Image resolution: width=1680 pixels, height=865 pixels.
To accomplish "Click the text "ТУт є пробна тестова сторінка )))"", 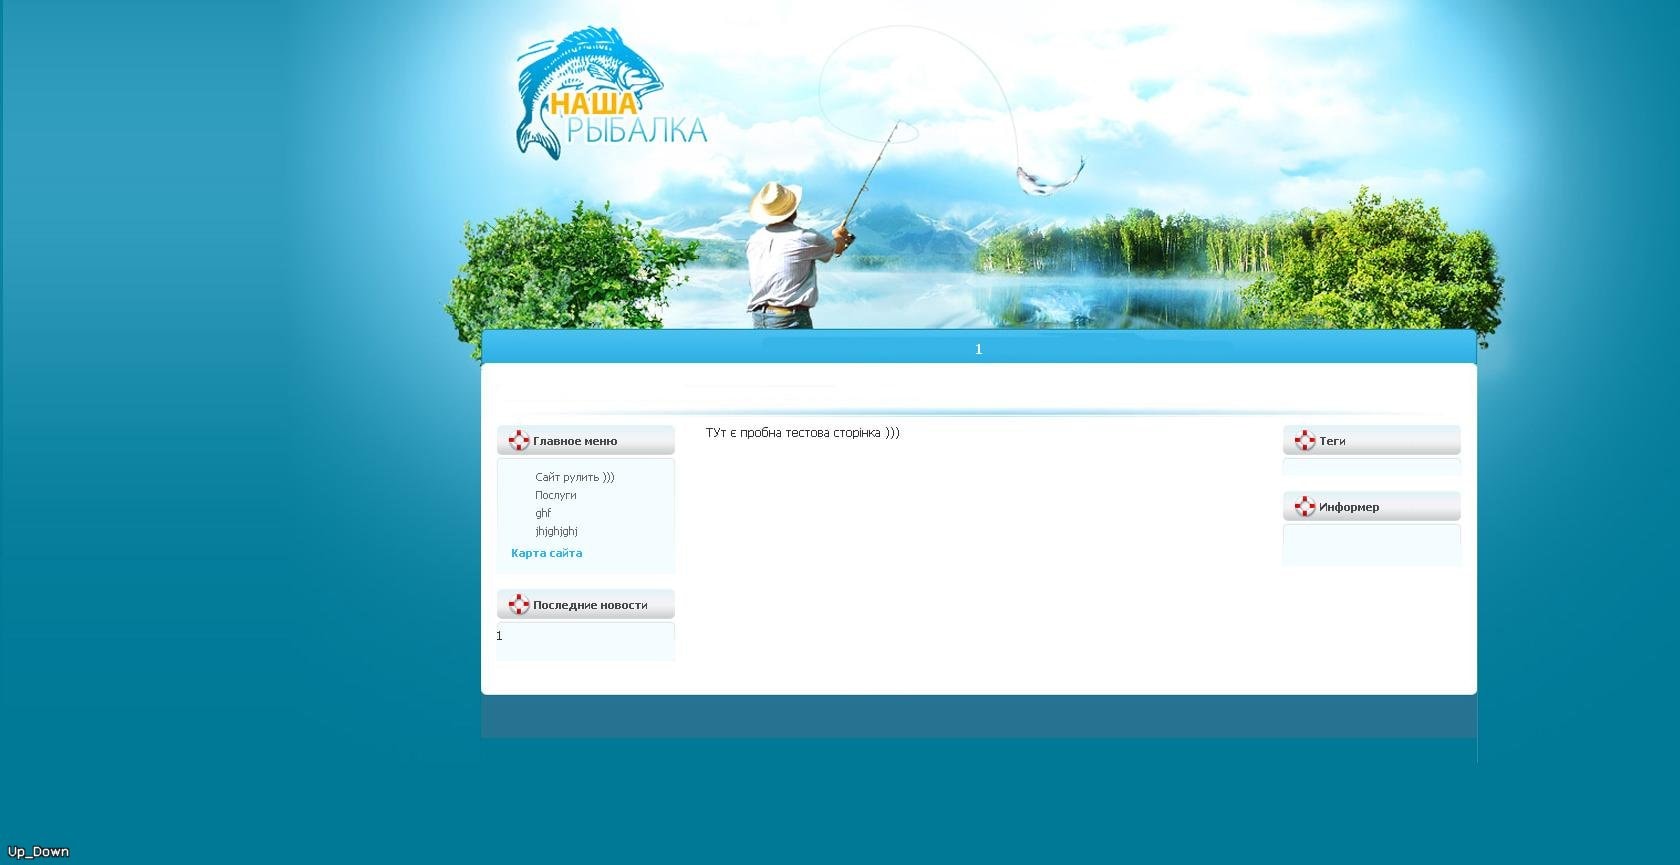I will (802, 433).
